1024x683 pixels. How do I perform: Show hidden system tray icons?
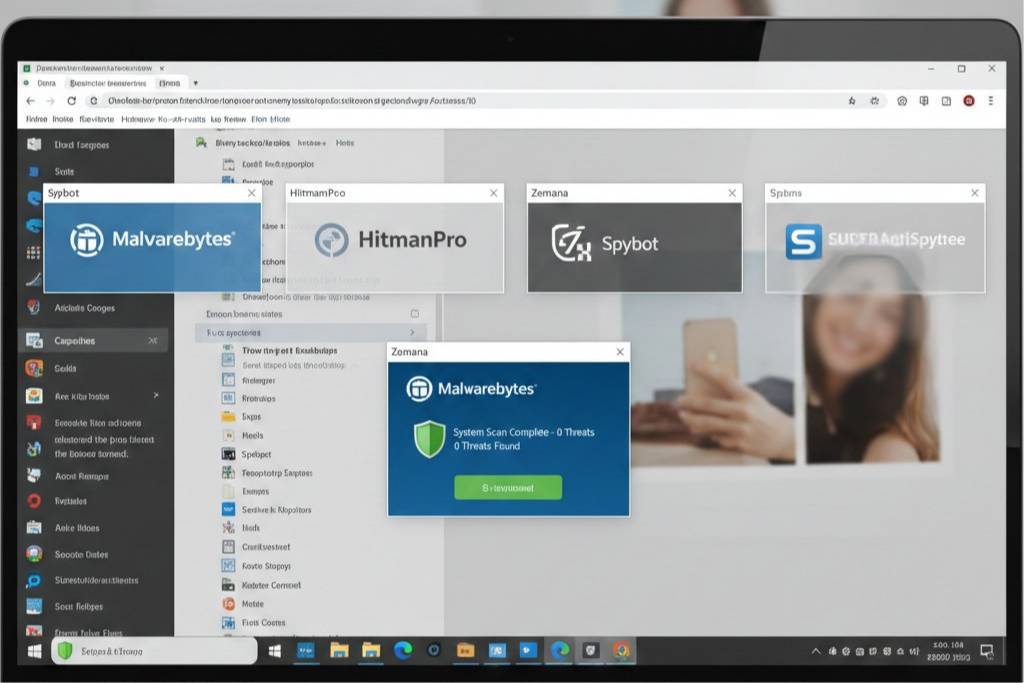814,651
